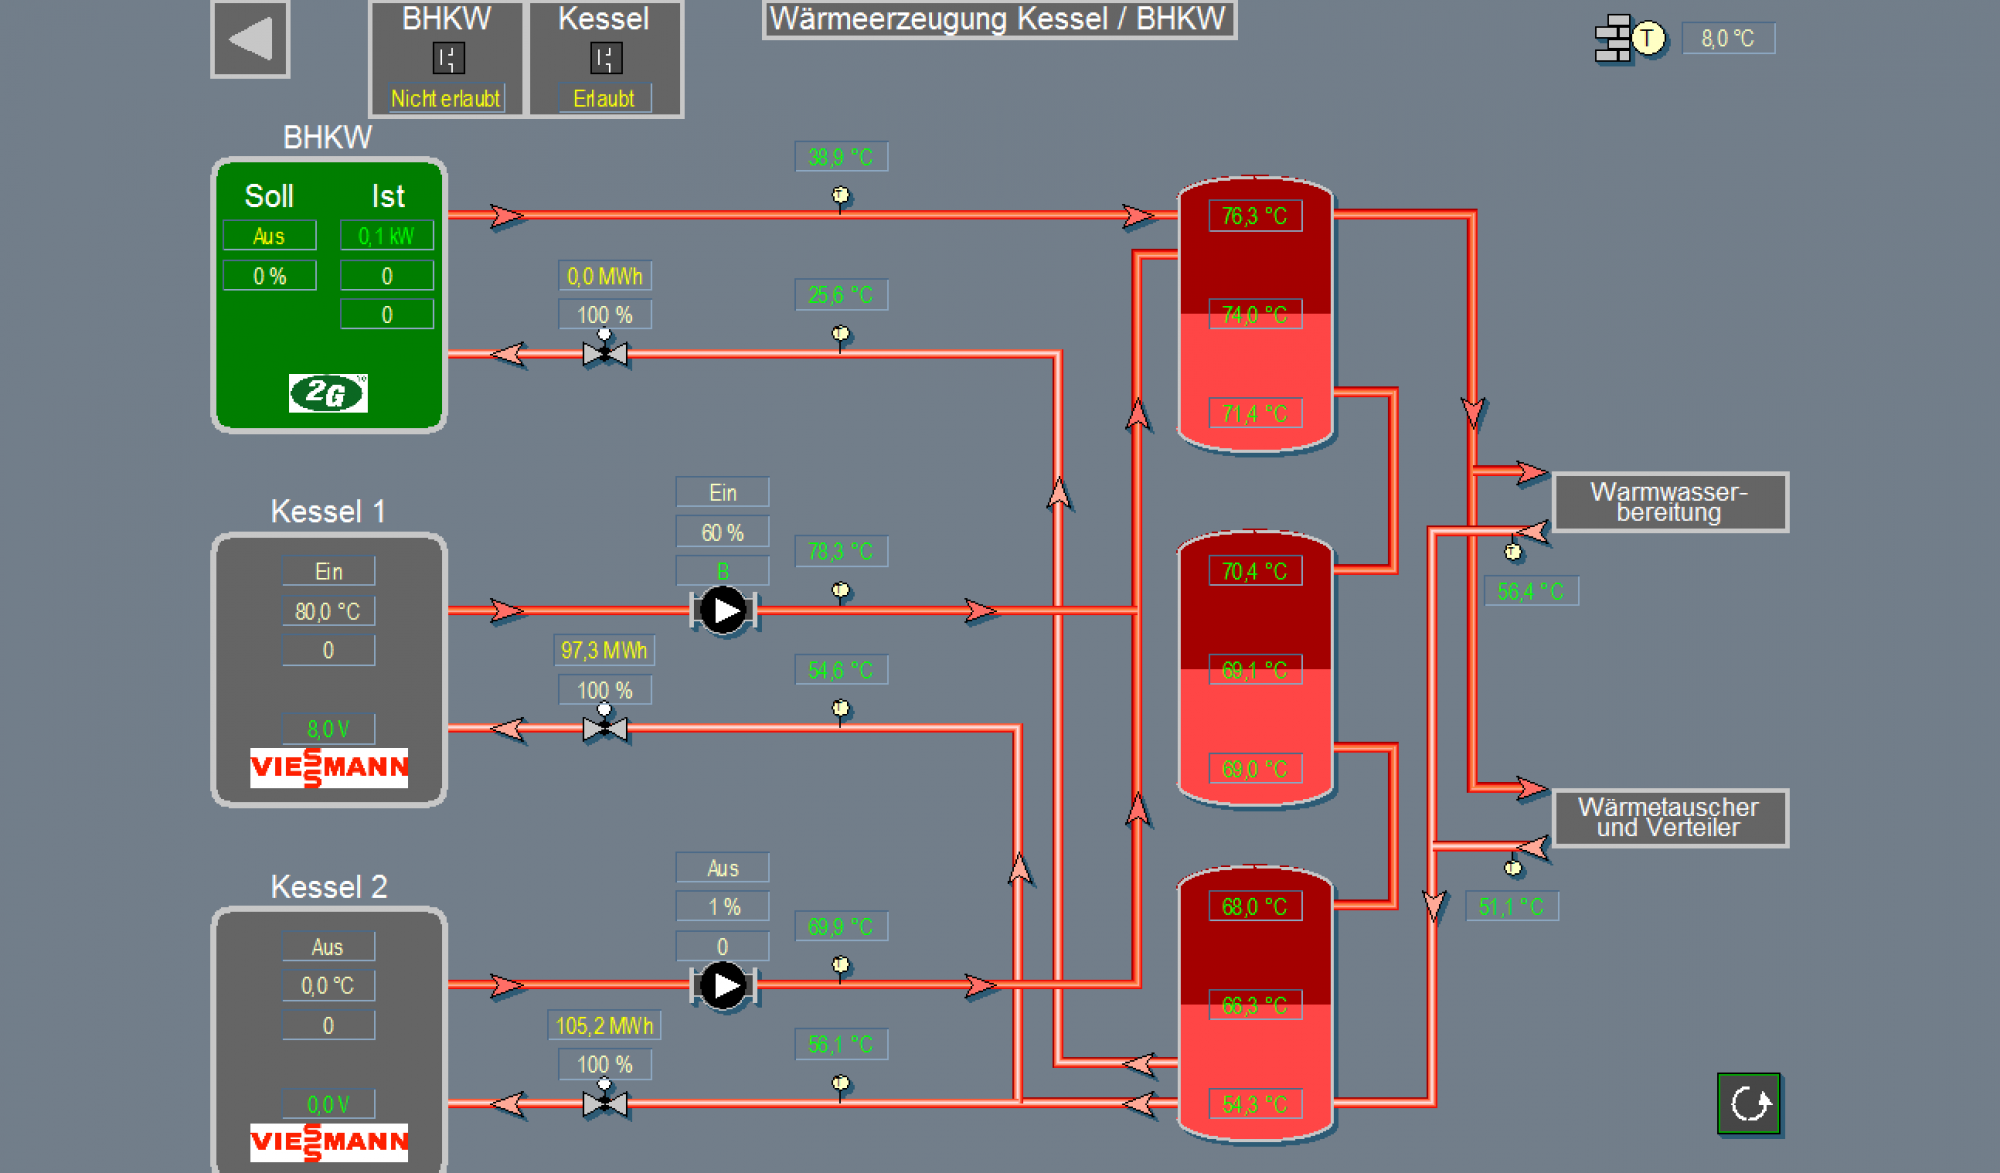The image size is (2000, 1173).
Task: Click the Kessel 1 pump icon
Action: [x=723, y=610]
